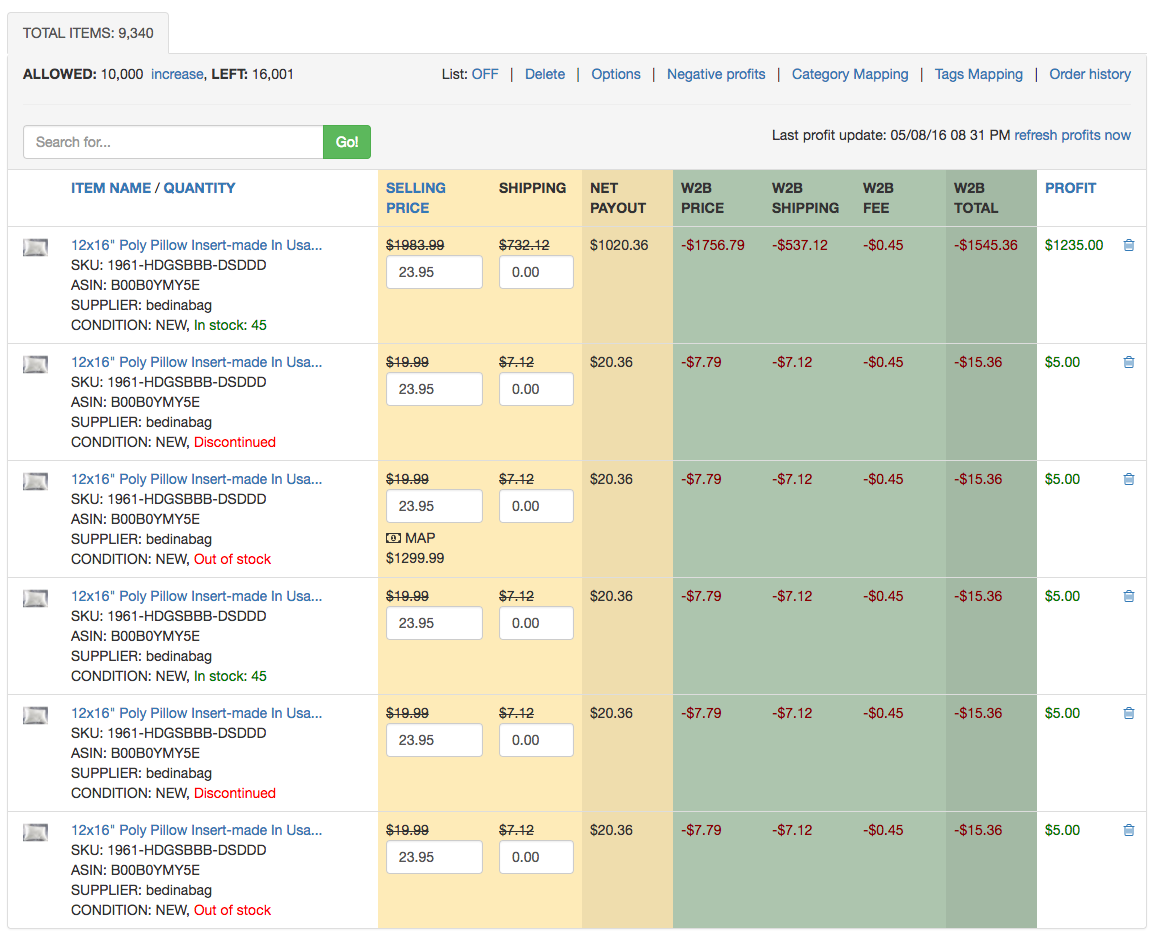Viewport: 1157px width, 937px height.
Task: Open Order history
Action: [x=1090, y=74]
